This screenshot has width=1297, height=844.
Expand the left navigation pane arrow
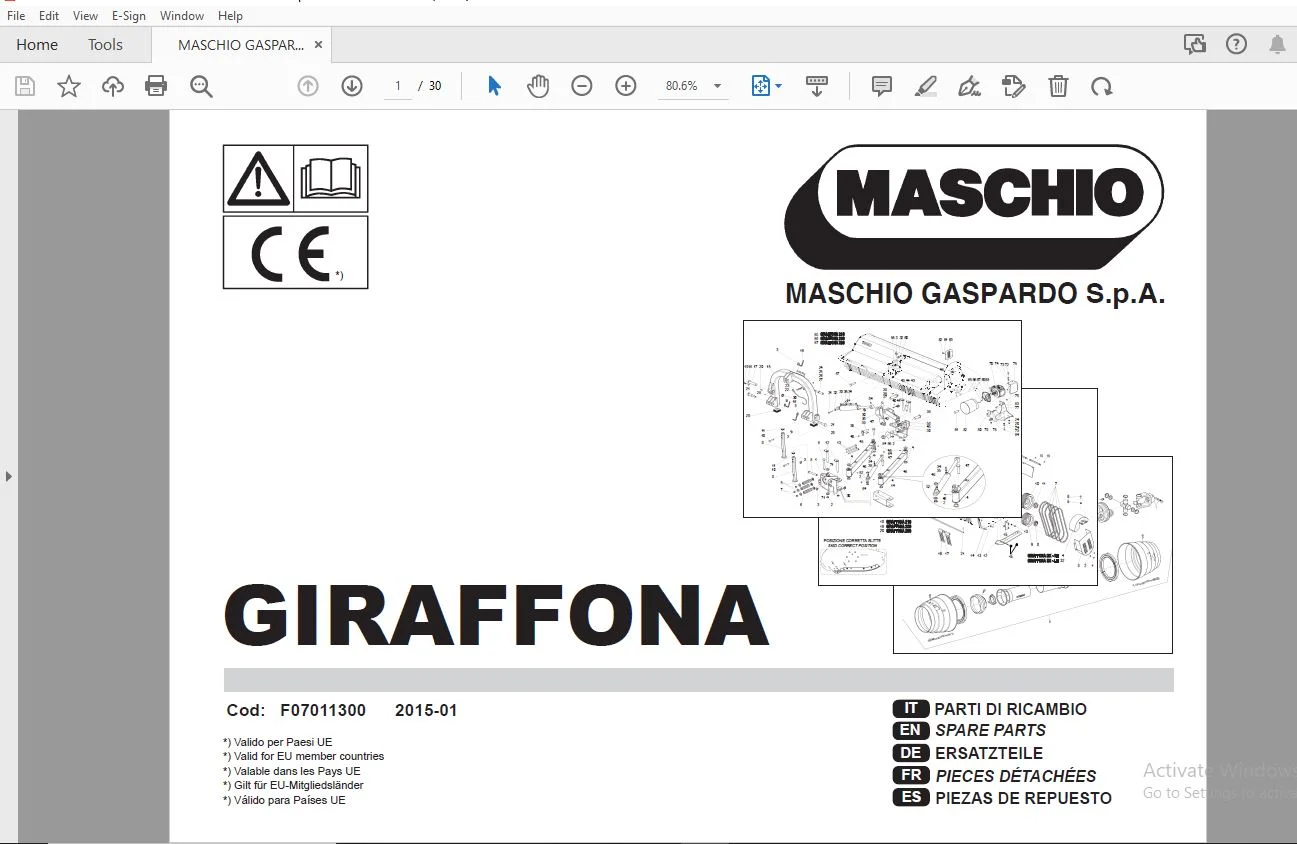(9, 476)
